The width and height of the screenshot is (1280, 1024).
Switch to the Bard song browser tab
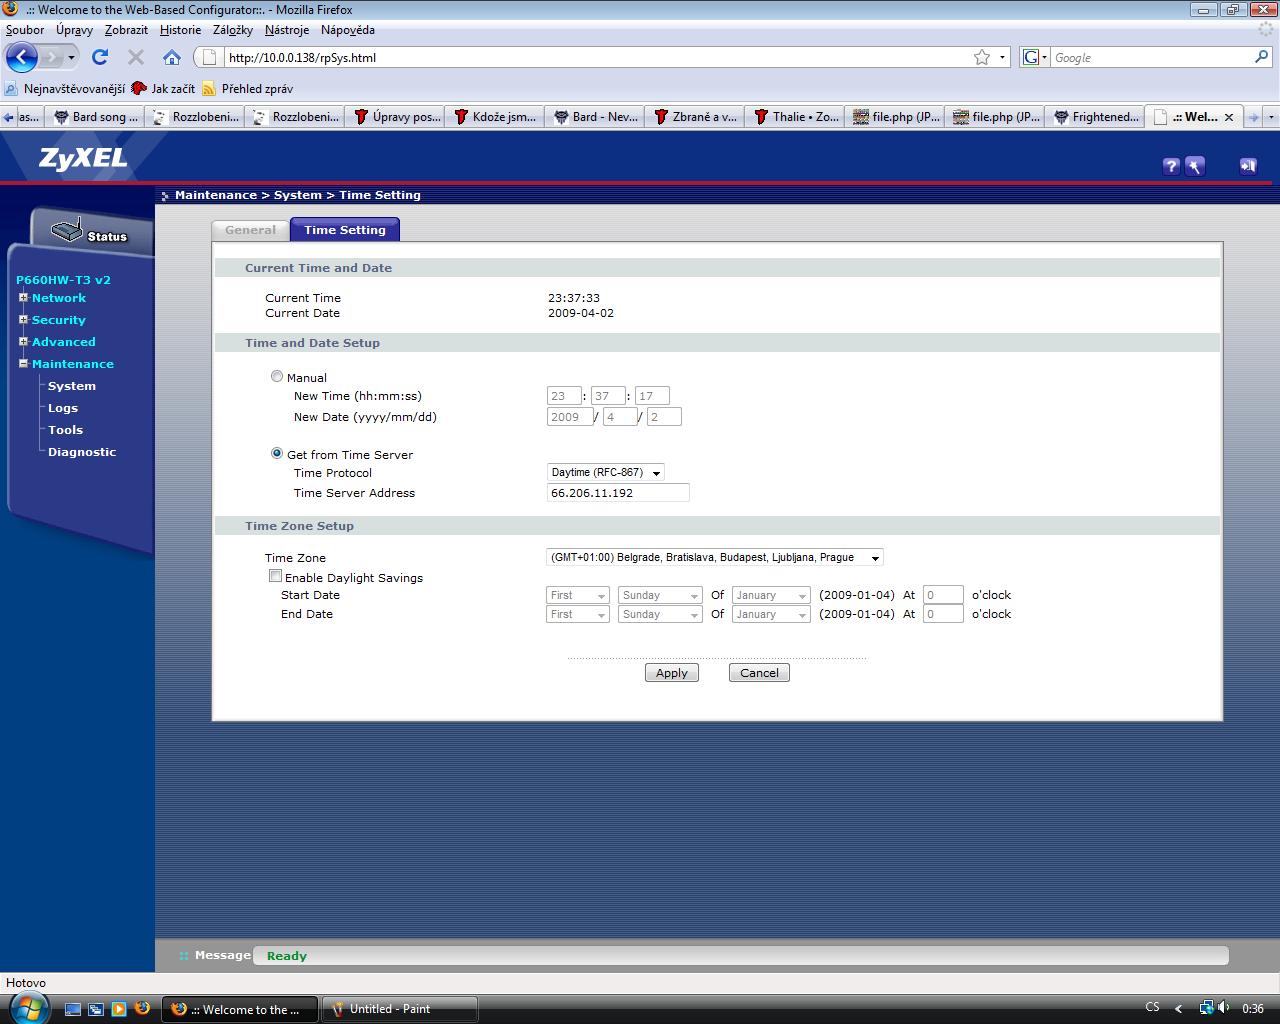[x=95, y=117]
